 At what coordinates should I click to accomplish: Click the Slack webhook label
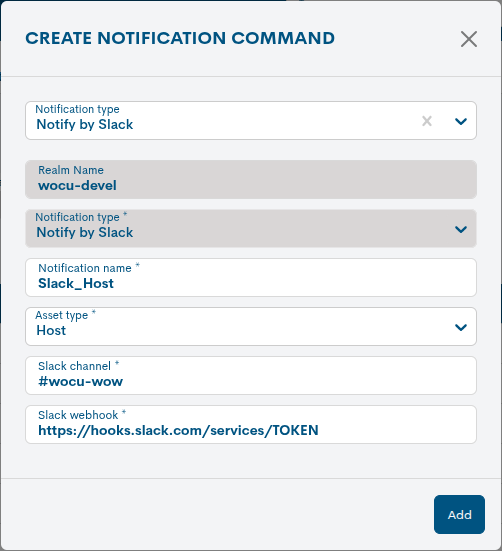pyautogui.click(x=78, y=415)
